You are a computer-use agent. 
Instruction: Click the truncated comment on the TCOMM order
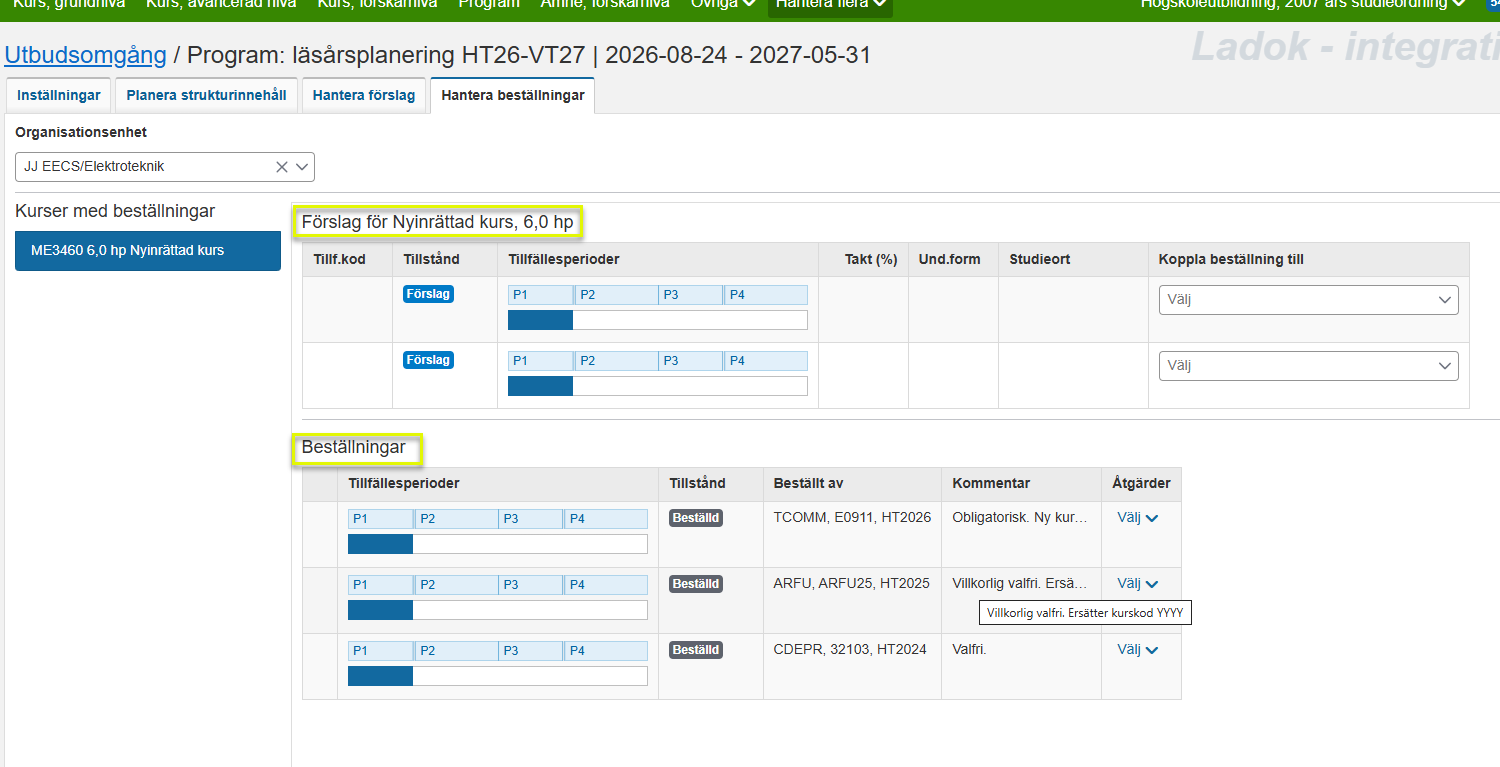click(1019, 518)
